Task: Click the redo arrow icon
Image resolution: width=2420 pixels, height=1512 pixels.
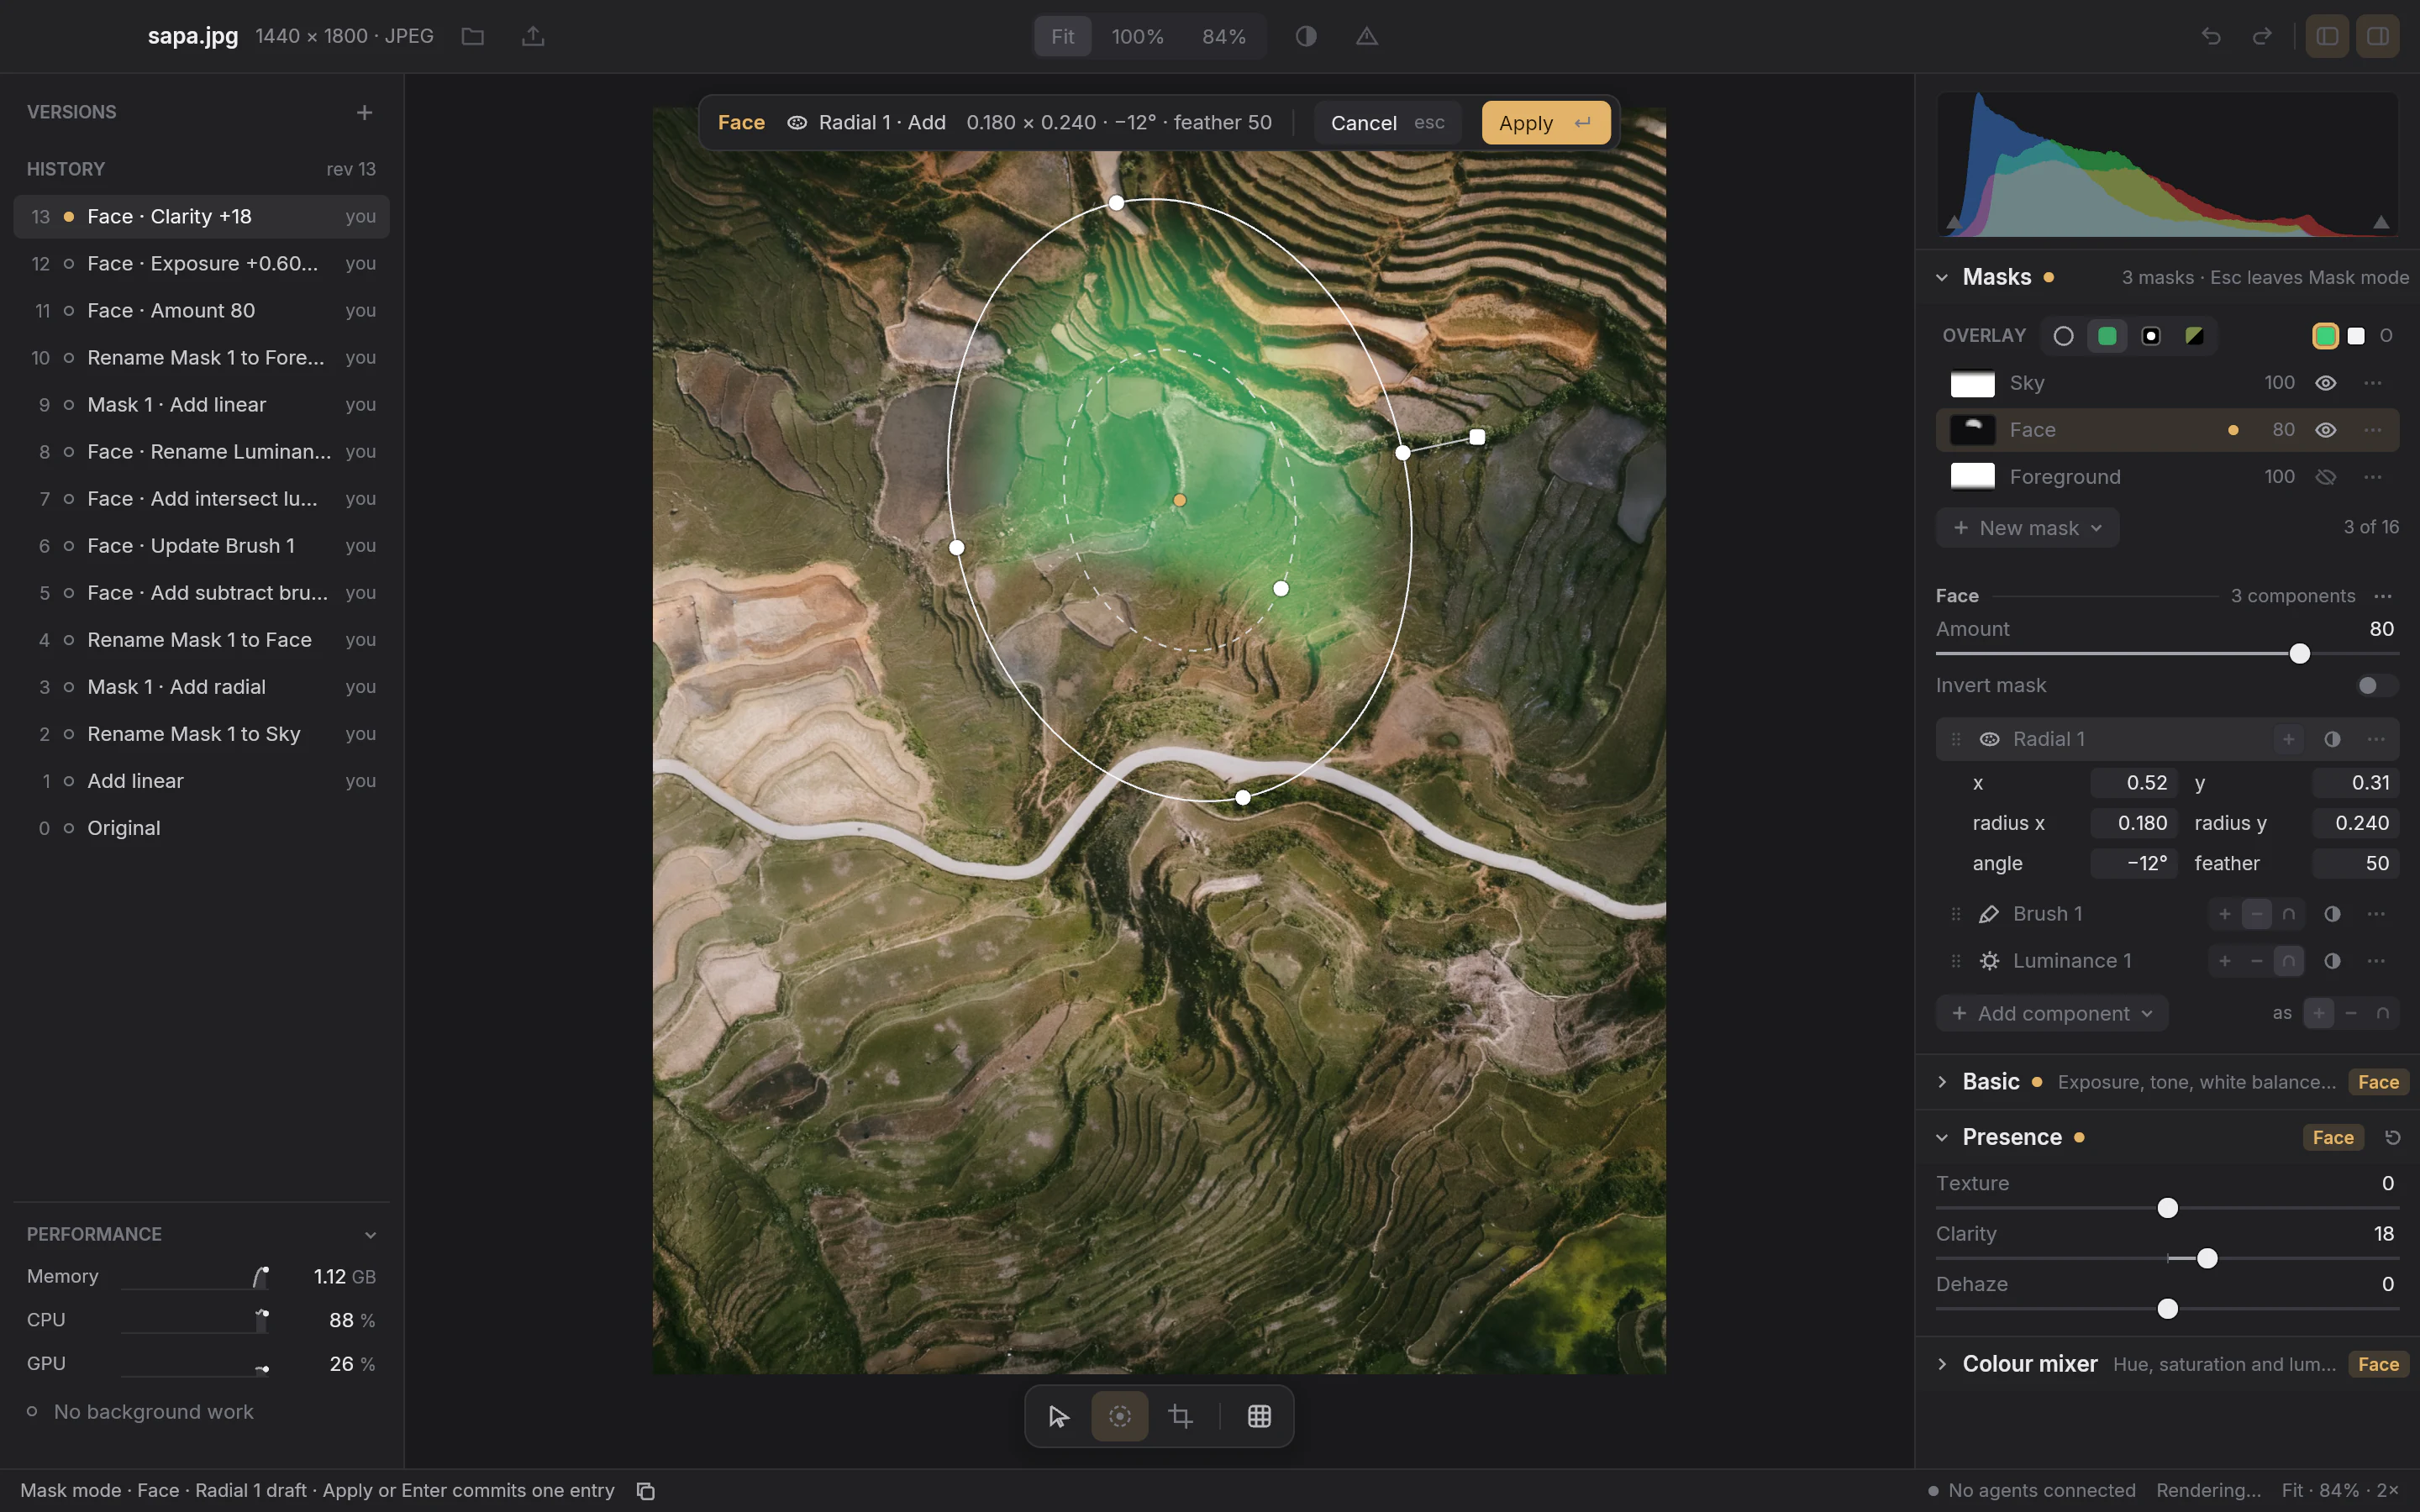Action: pyautogui.click(x=2262, y=37)
